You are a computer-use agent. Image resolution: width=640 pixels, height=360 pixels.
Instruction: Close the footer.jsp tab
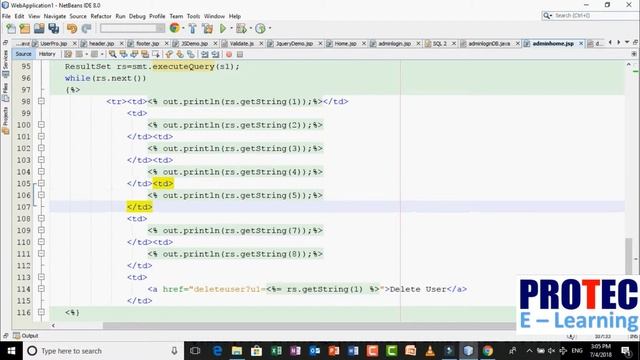point(167,43)
